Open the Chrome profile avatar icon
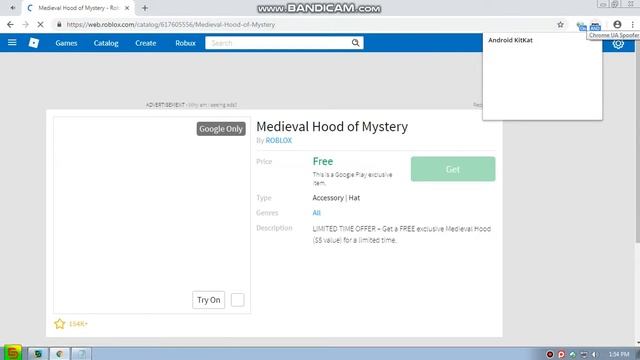Screen dimensions: 640x360 click(617, 24)
